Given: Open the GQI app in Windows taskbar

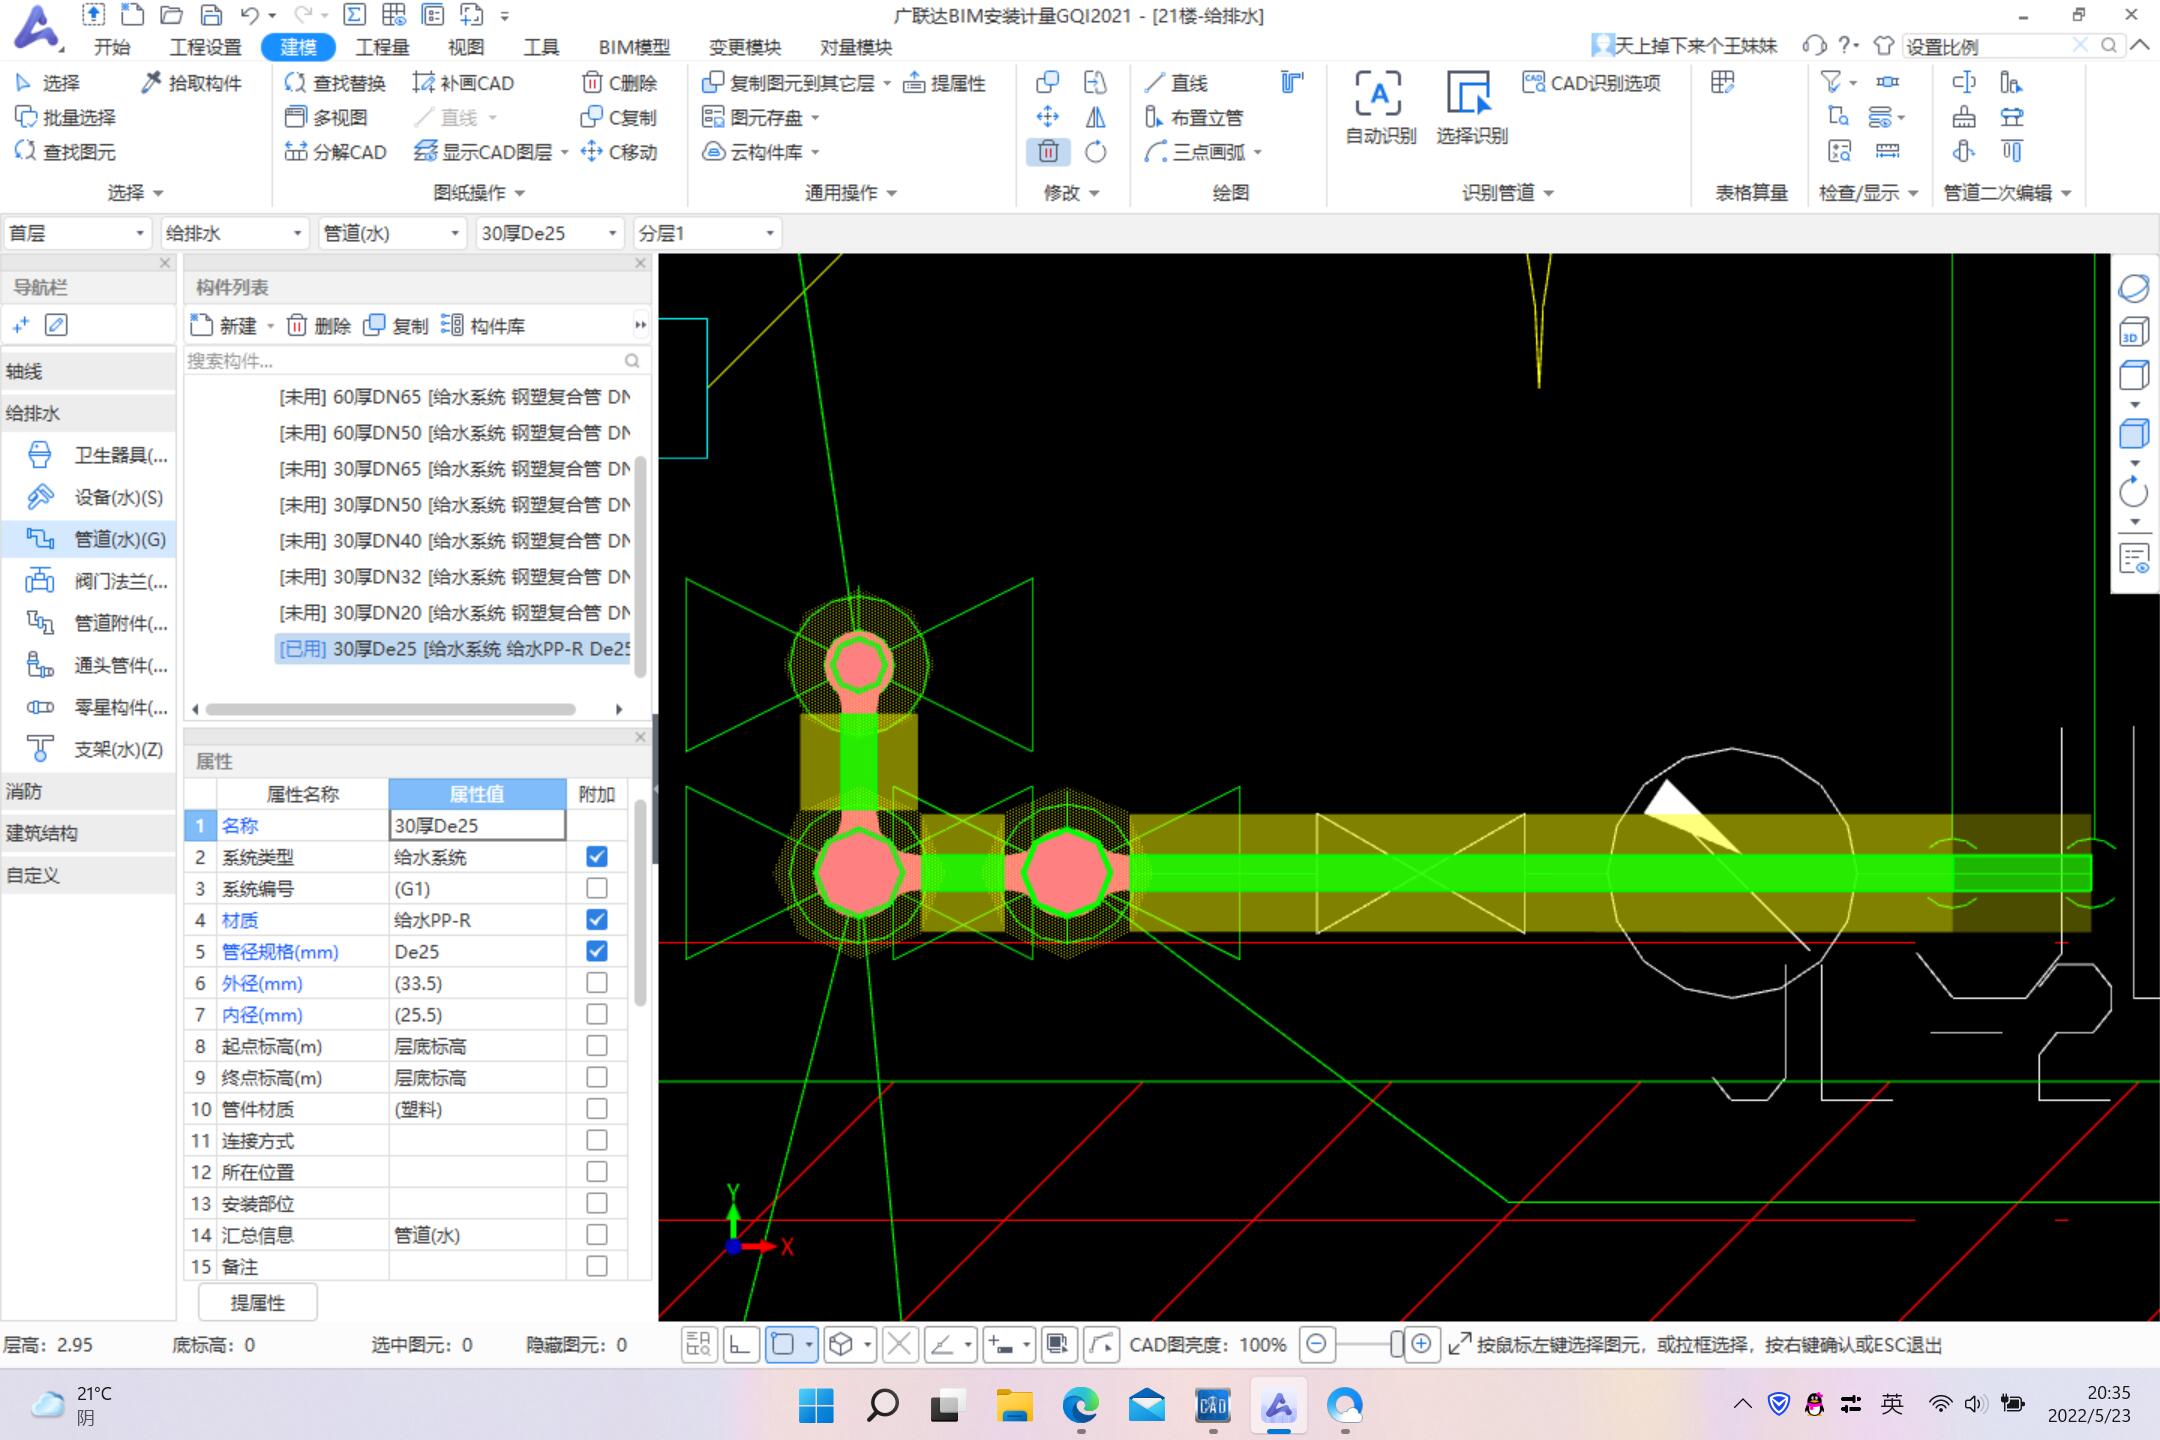Looking at the screenshot, I should (1279, 1406).
